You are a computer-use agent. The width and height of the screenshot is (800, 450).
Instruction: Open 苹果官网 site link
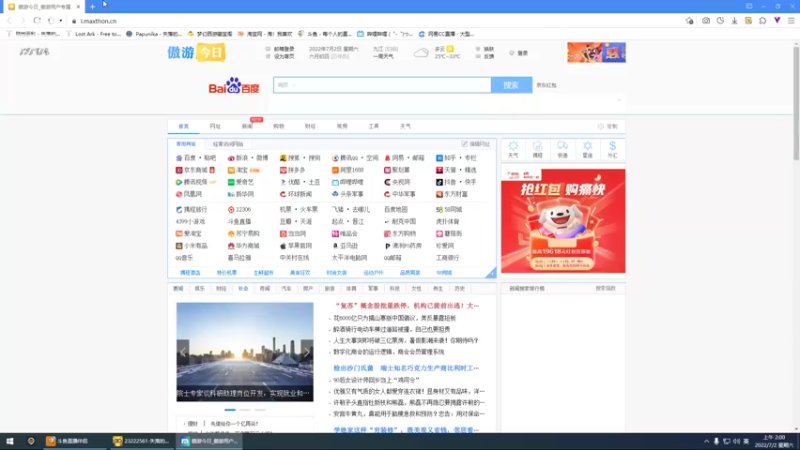click(295, 246)
